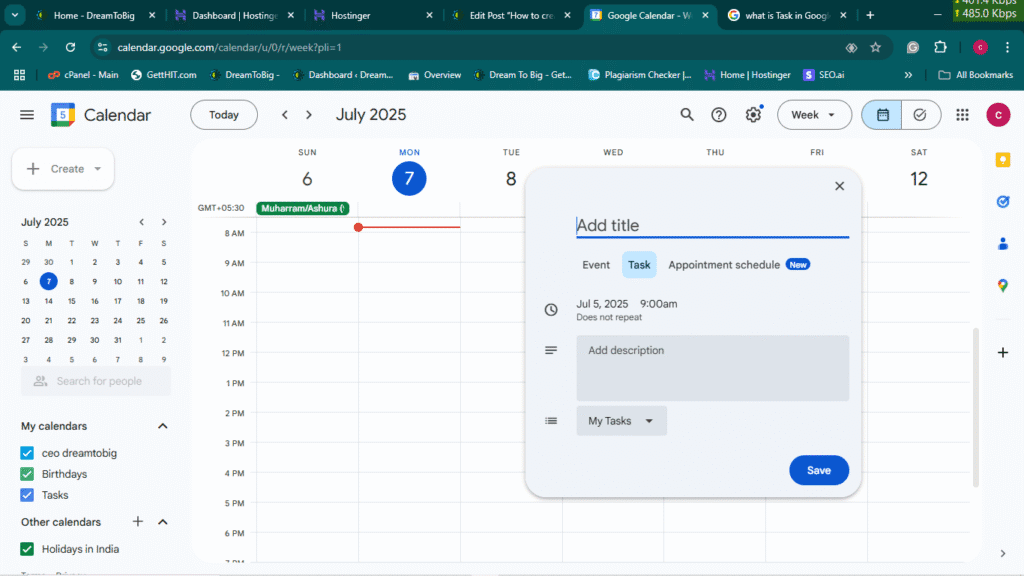Expand the My Tasks list dropdown
Image resolution: width=1024 pixels, height=576 pixels.
621,421
